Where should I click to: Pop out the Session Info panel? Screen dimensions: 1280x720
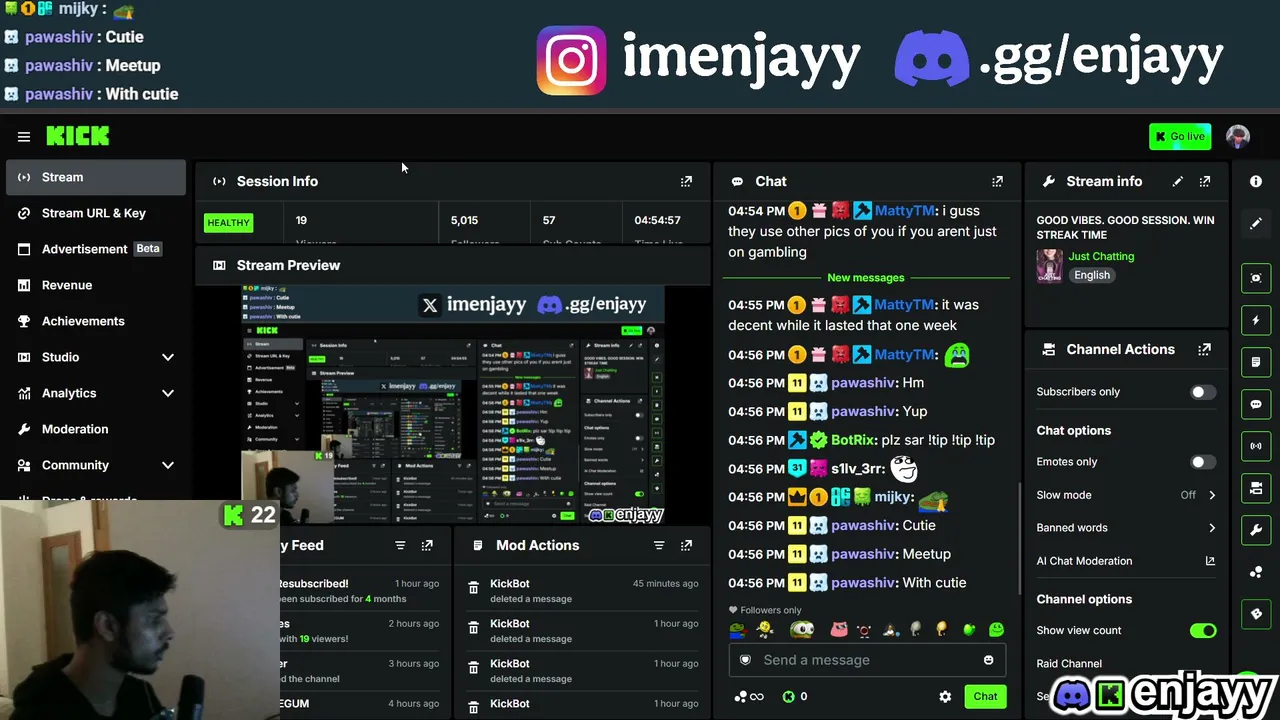(686, 181)
